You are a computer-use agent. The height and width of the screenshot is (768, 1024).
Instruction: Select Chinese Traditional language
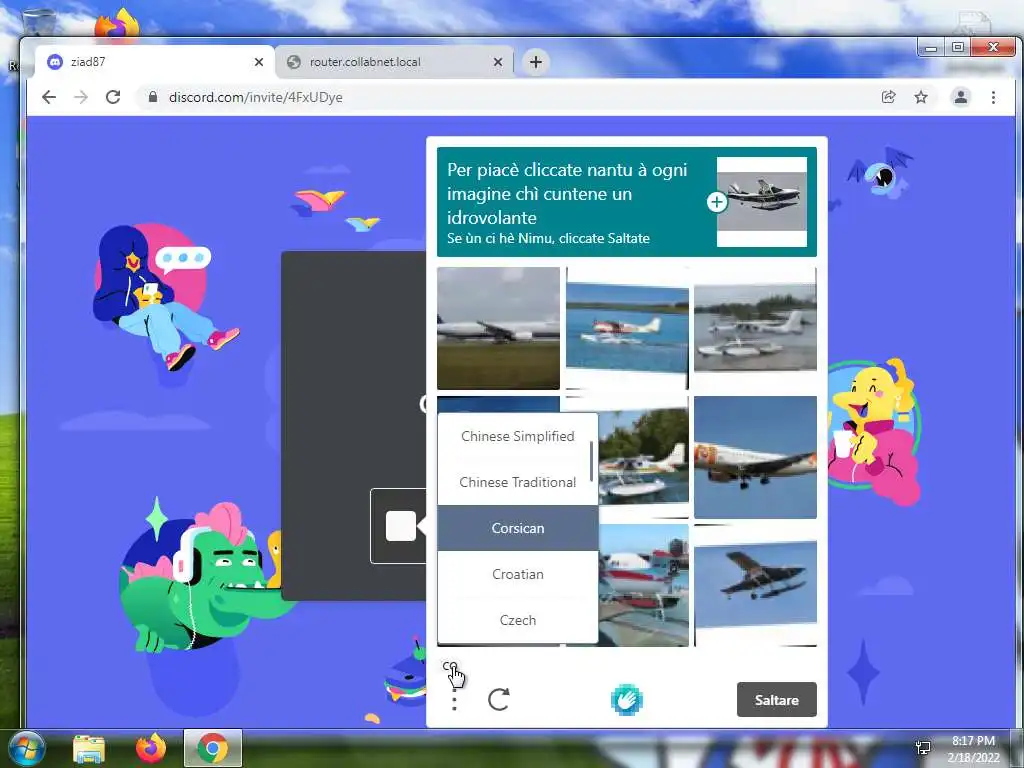click(x=517, y=482)
